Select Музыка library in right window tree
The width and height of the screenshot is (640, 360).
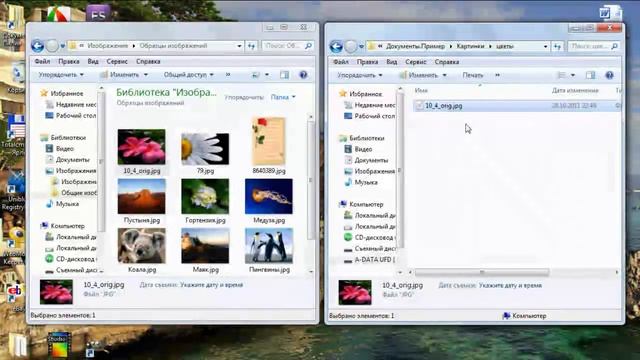pos(365,182)
